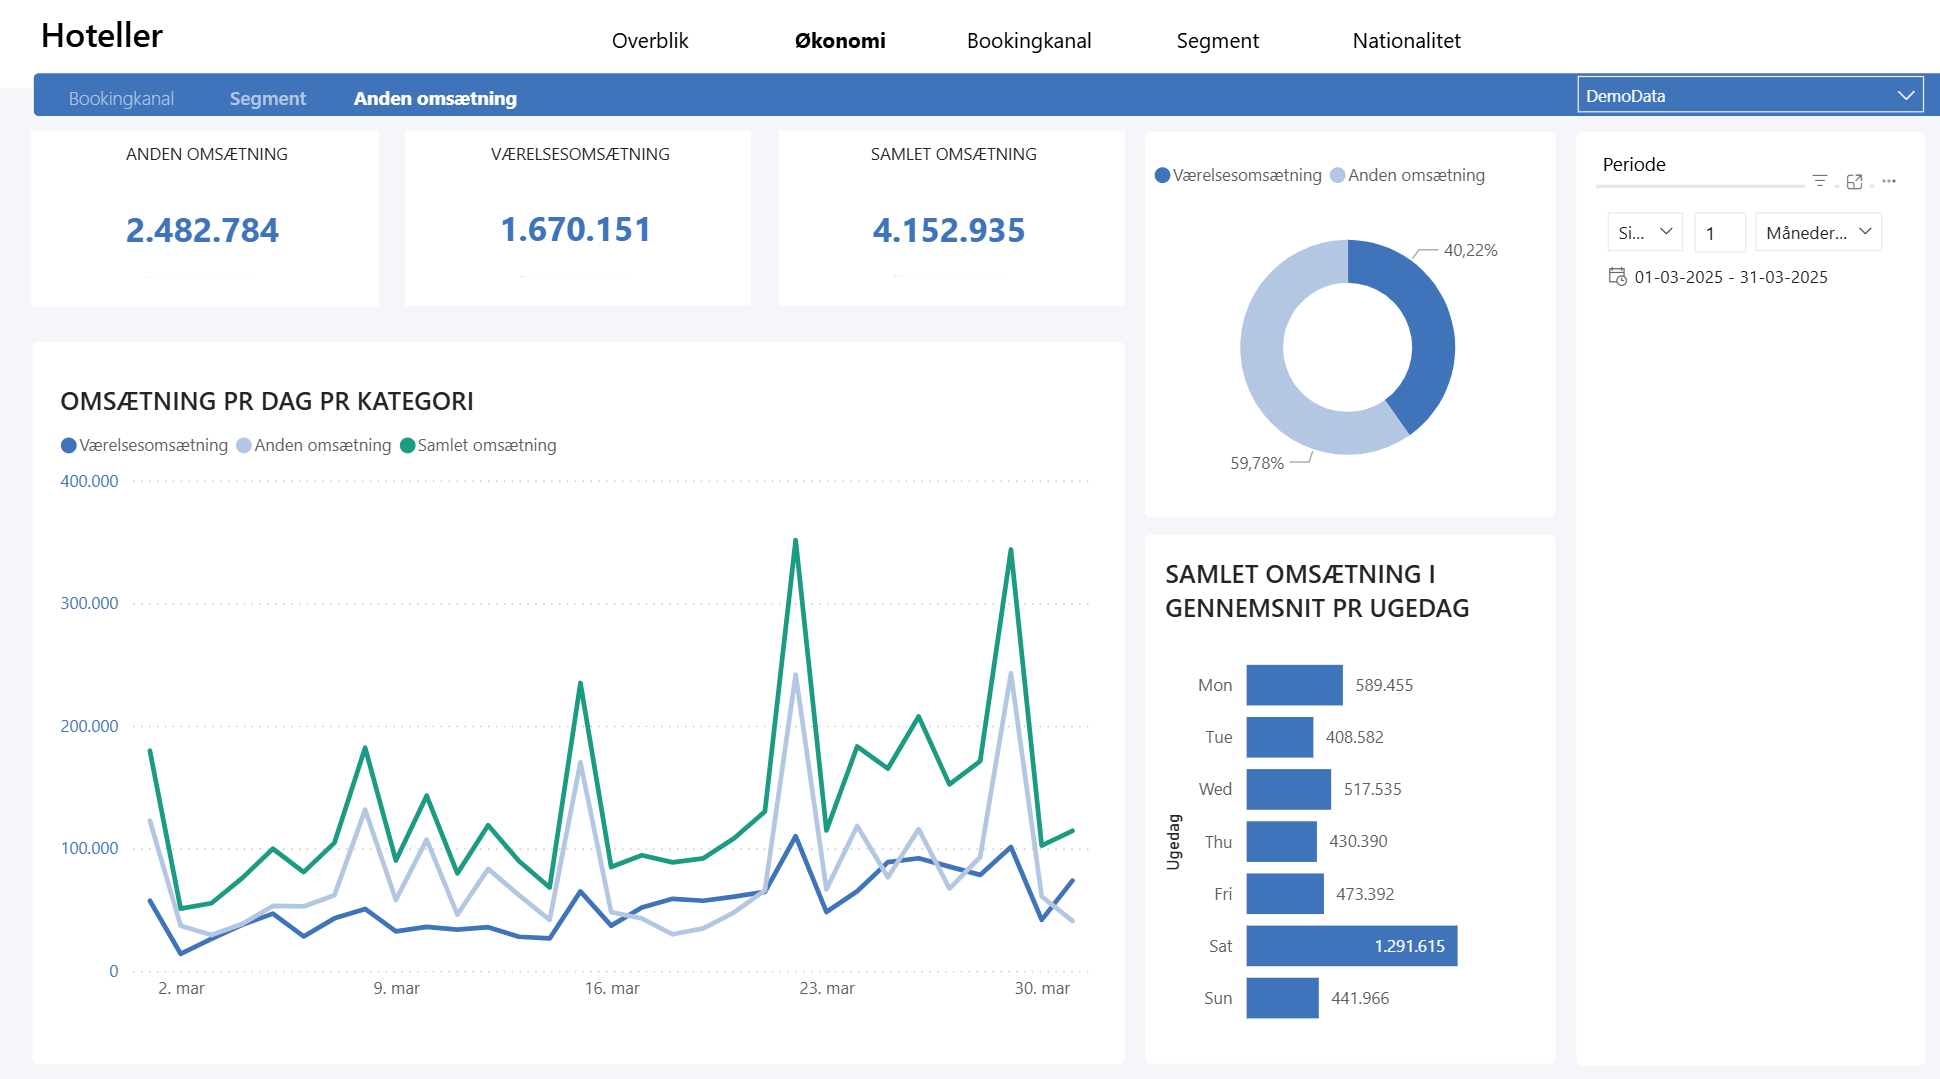Click the 200.000 y-axis label
This screenshot has height=1079, width=1940.
[x=89, y=726]
